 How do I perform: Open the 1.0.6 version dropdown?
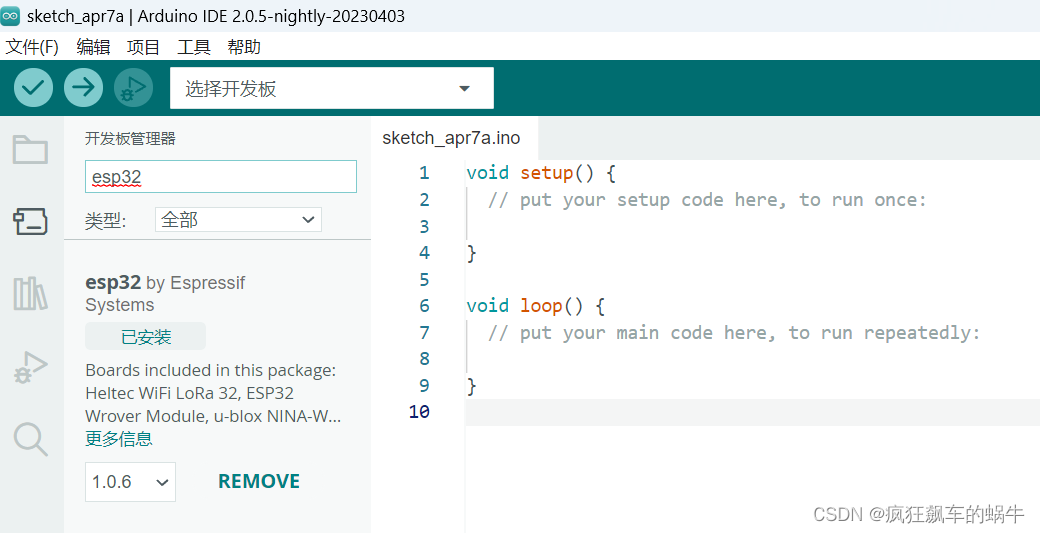130,482
